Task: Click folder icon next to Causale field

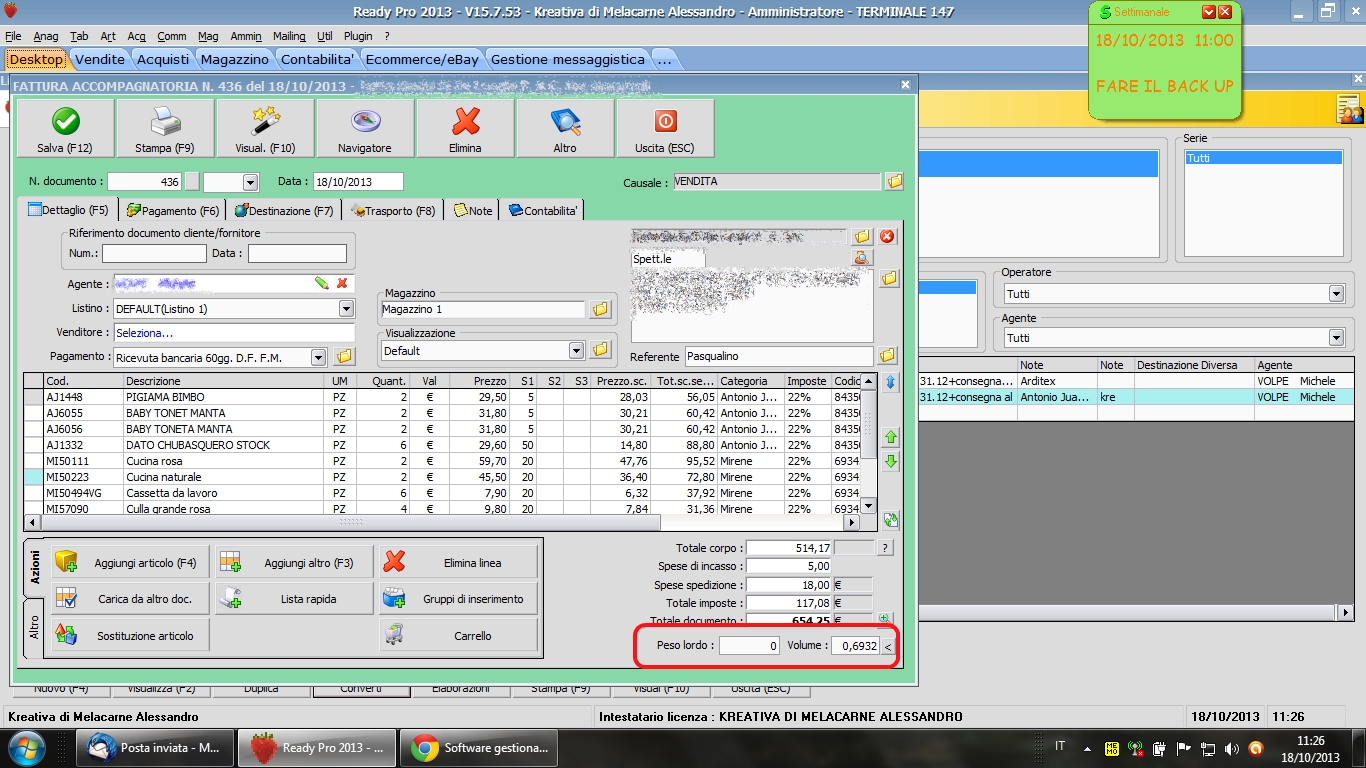Action: [894, 181]
